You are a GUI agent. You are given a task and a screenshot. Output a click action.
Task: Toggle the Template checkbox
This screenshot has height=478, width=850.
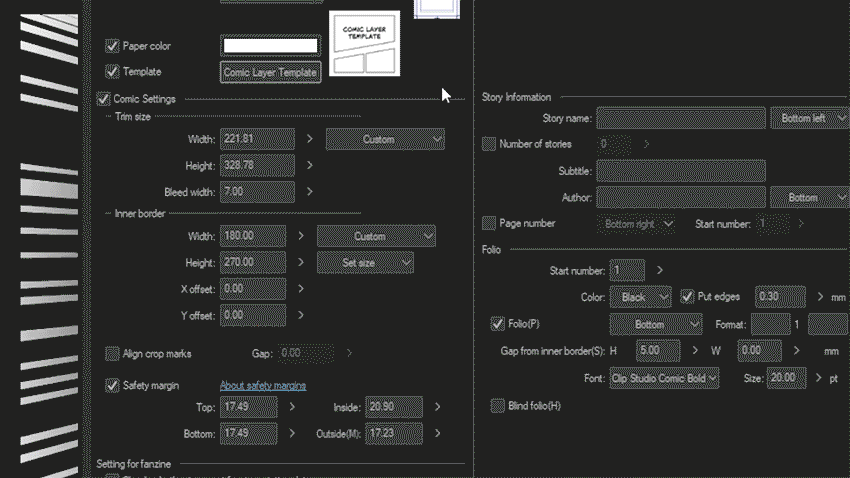(112, 72)
